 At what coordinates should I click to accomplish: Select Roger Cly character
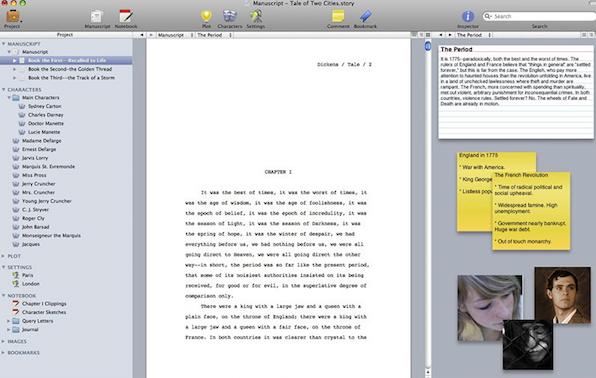(x=33, y=218)
